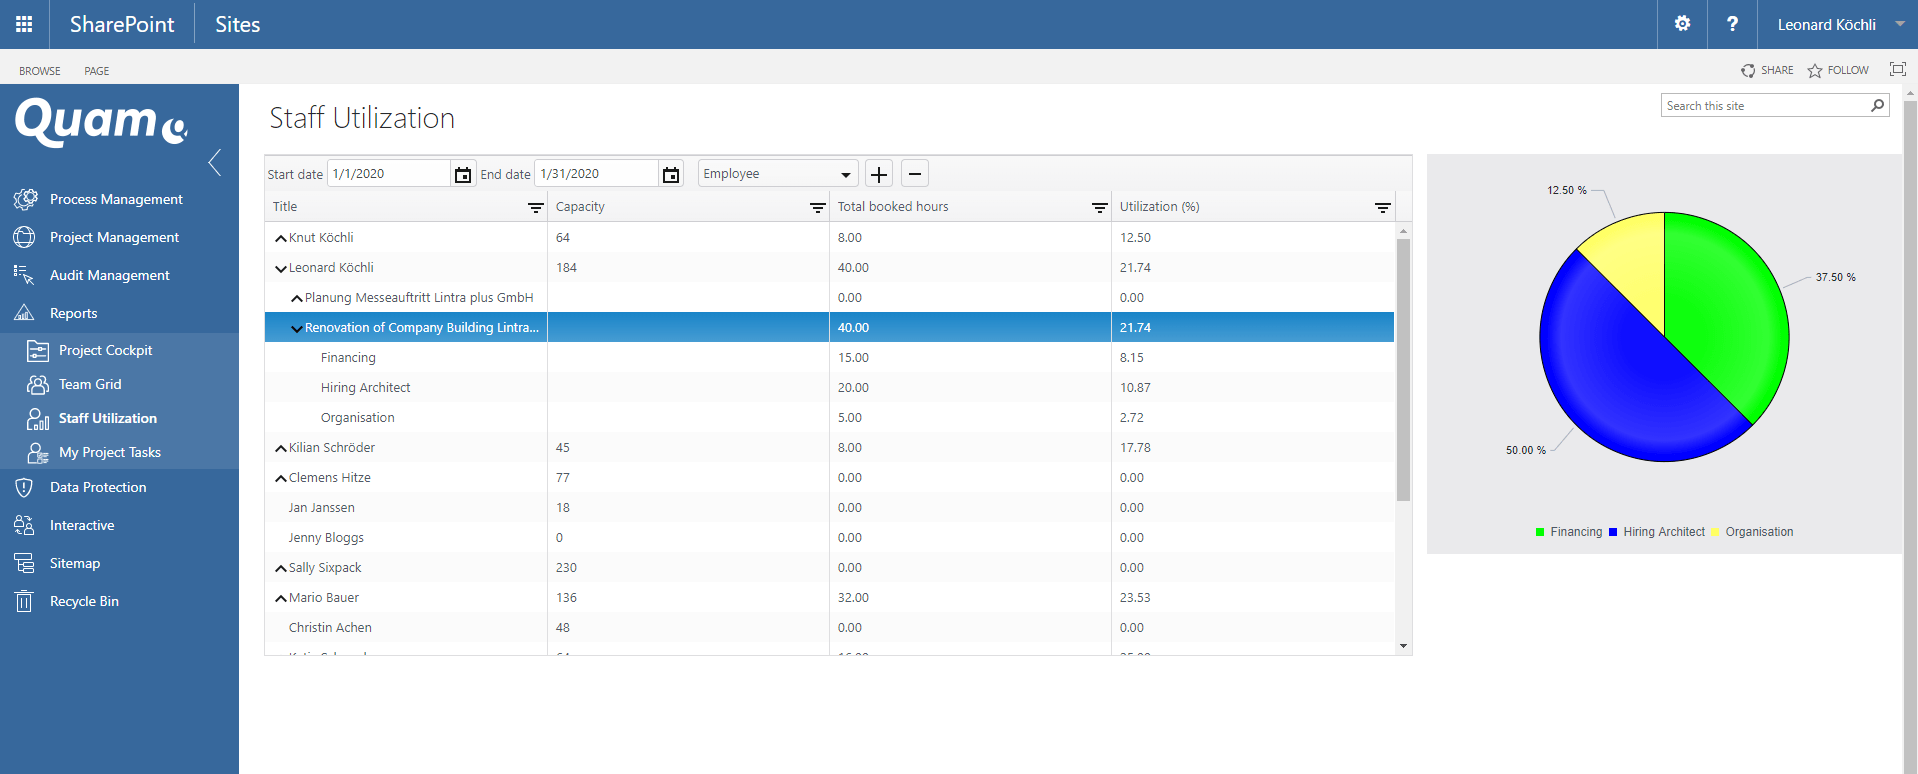Open the Title column filter
Screen dimensions: 1918x774
pos(535,208)
